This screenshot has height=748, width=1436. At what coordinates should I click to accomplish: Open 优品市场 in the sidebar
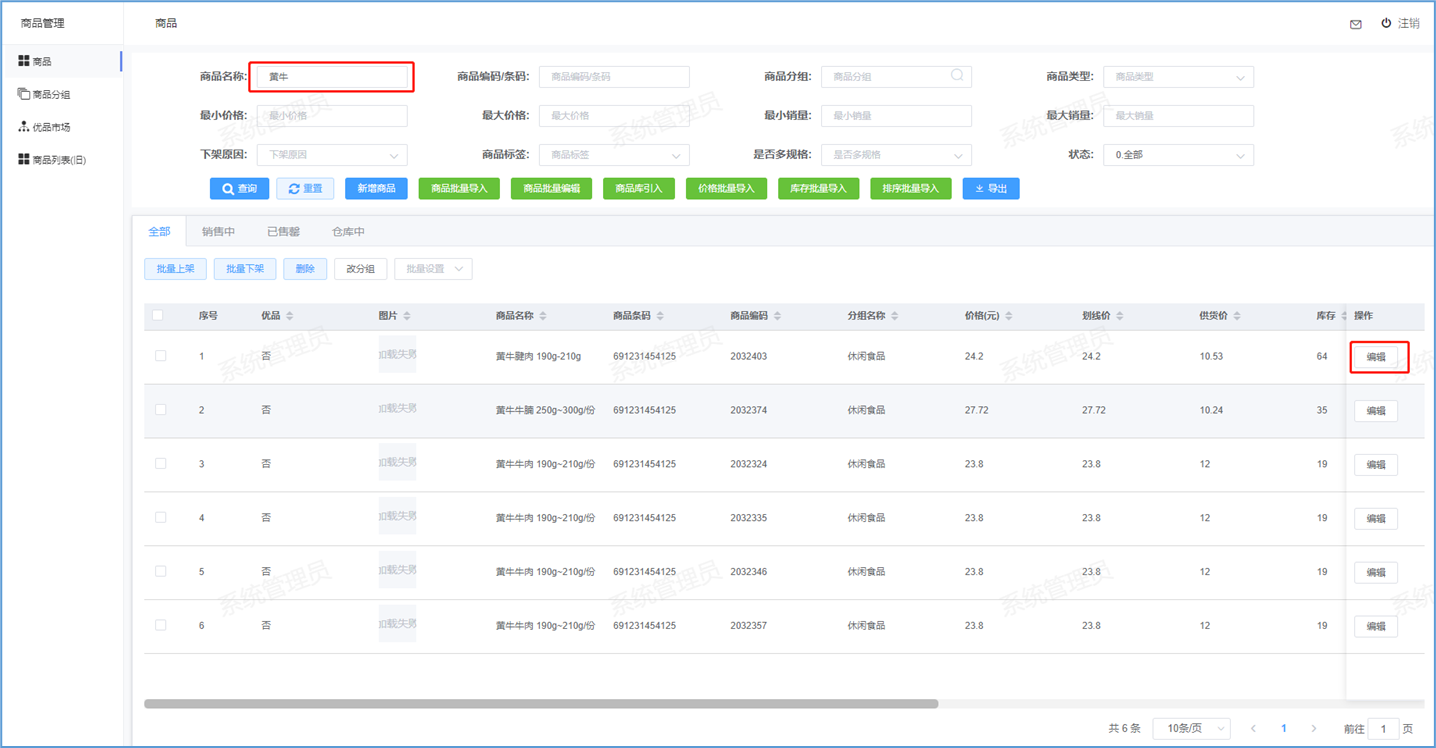tap(50, 127)
